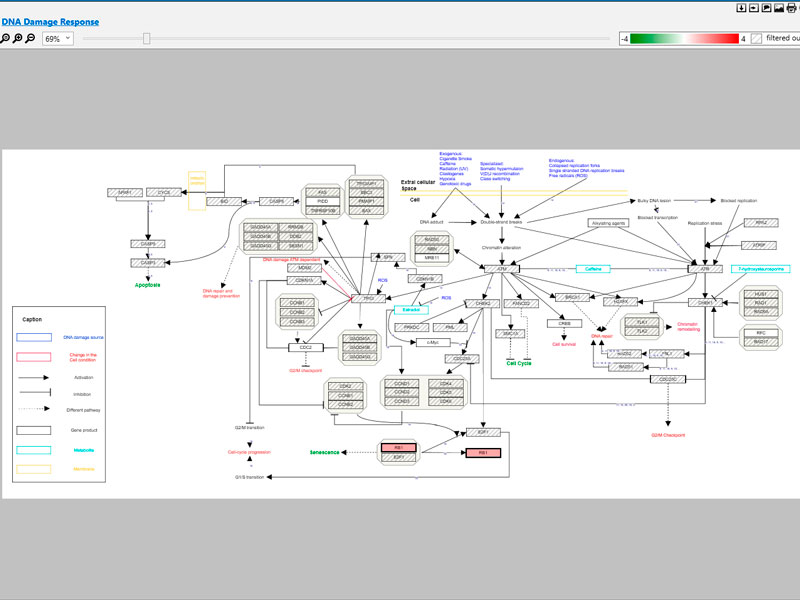This screenshot has height=600, width=800.
Task: Click the green Senescence label
Action: point(324,452)
